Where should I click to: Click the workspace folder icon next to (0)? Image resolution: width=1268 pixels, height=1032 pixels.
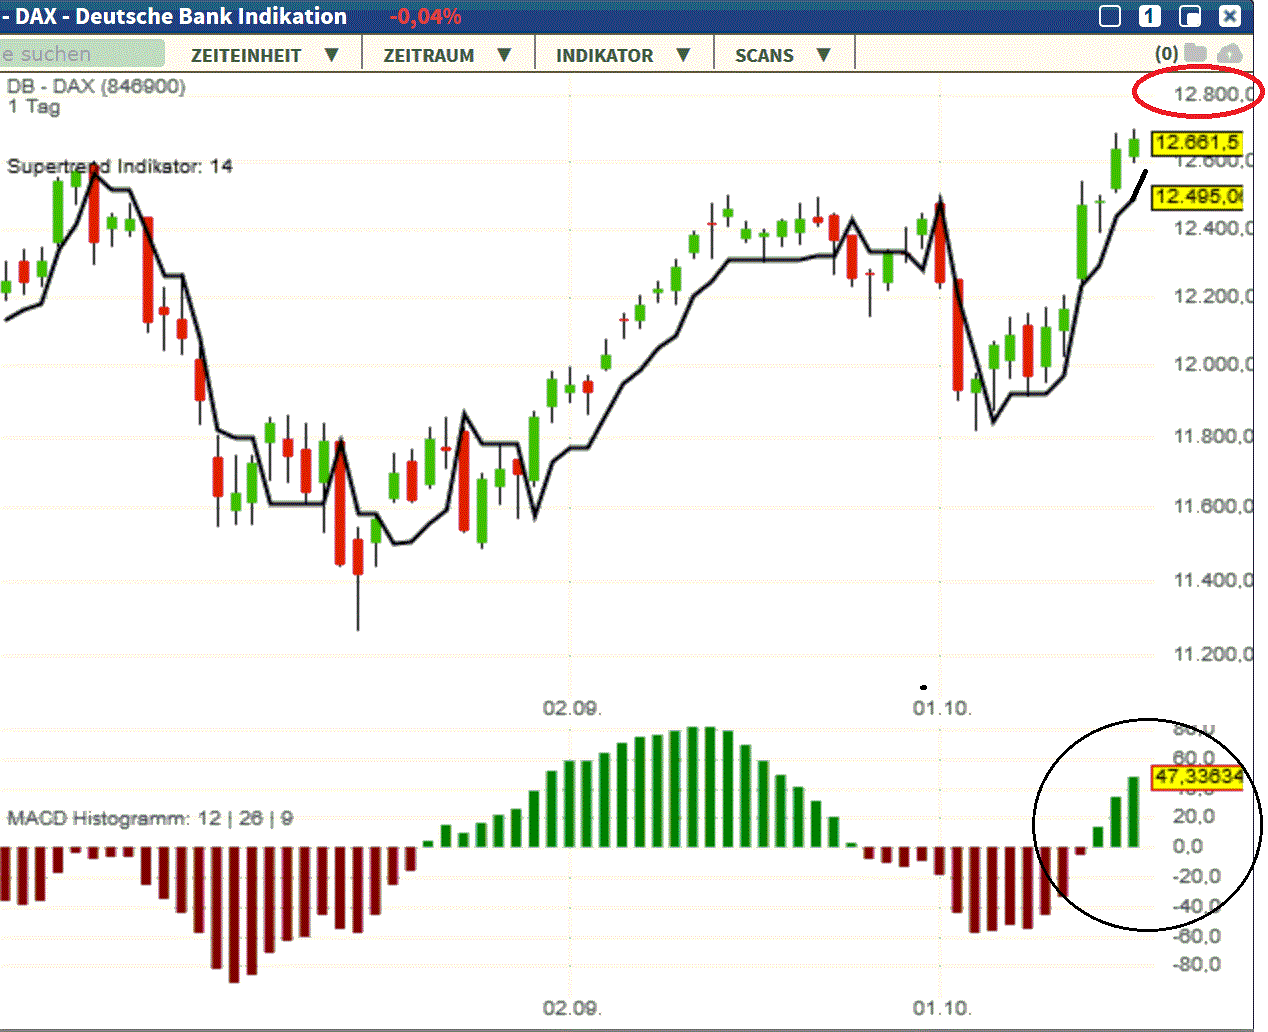pos(1195,53)
